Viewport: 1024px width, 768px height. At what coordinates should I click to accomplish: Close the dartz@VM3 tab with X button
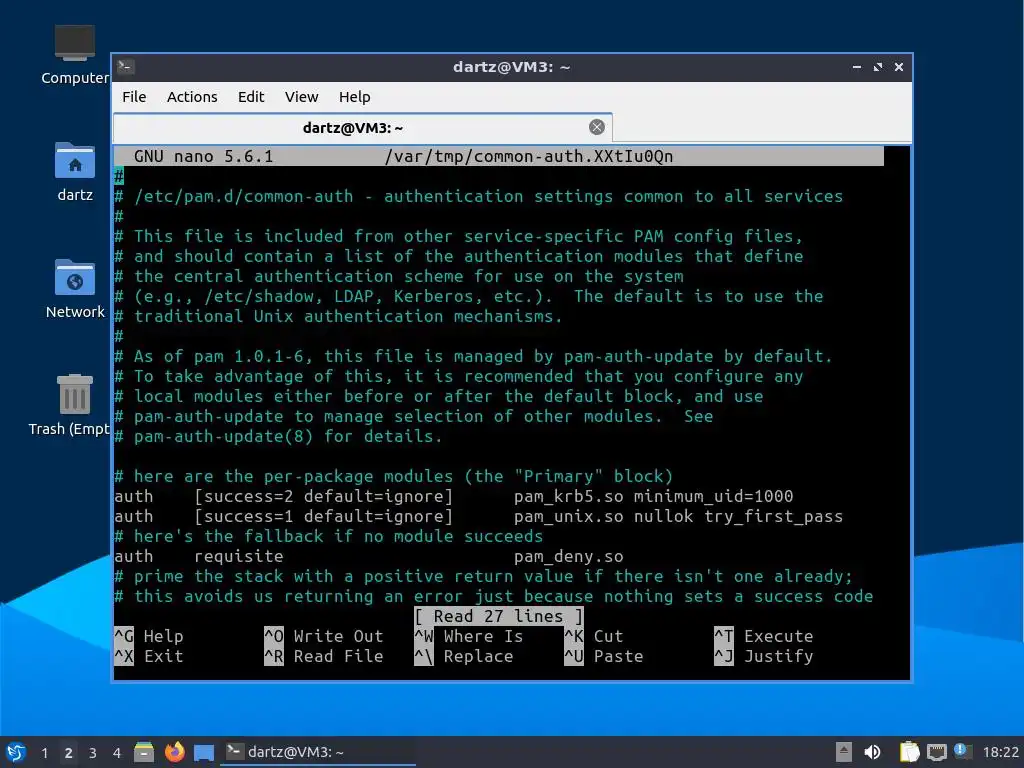pos(596,127)
